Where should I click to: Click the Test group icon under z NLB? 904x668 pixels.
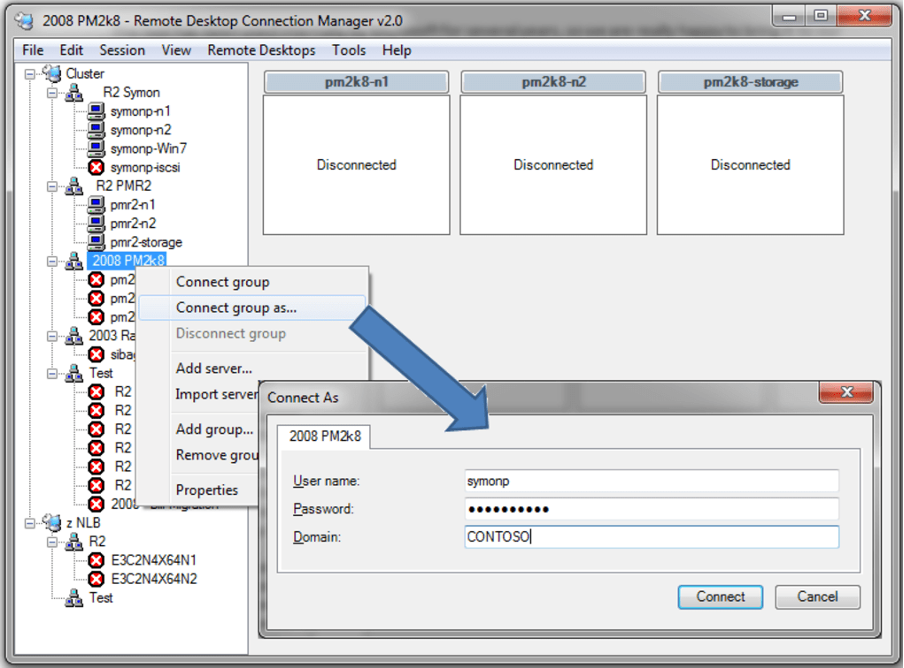[x=74, y=597]
